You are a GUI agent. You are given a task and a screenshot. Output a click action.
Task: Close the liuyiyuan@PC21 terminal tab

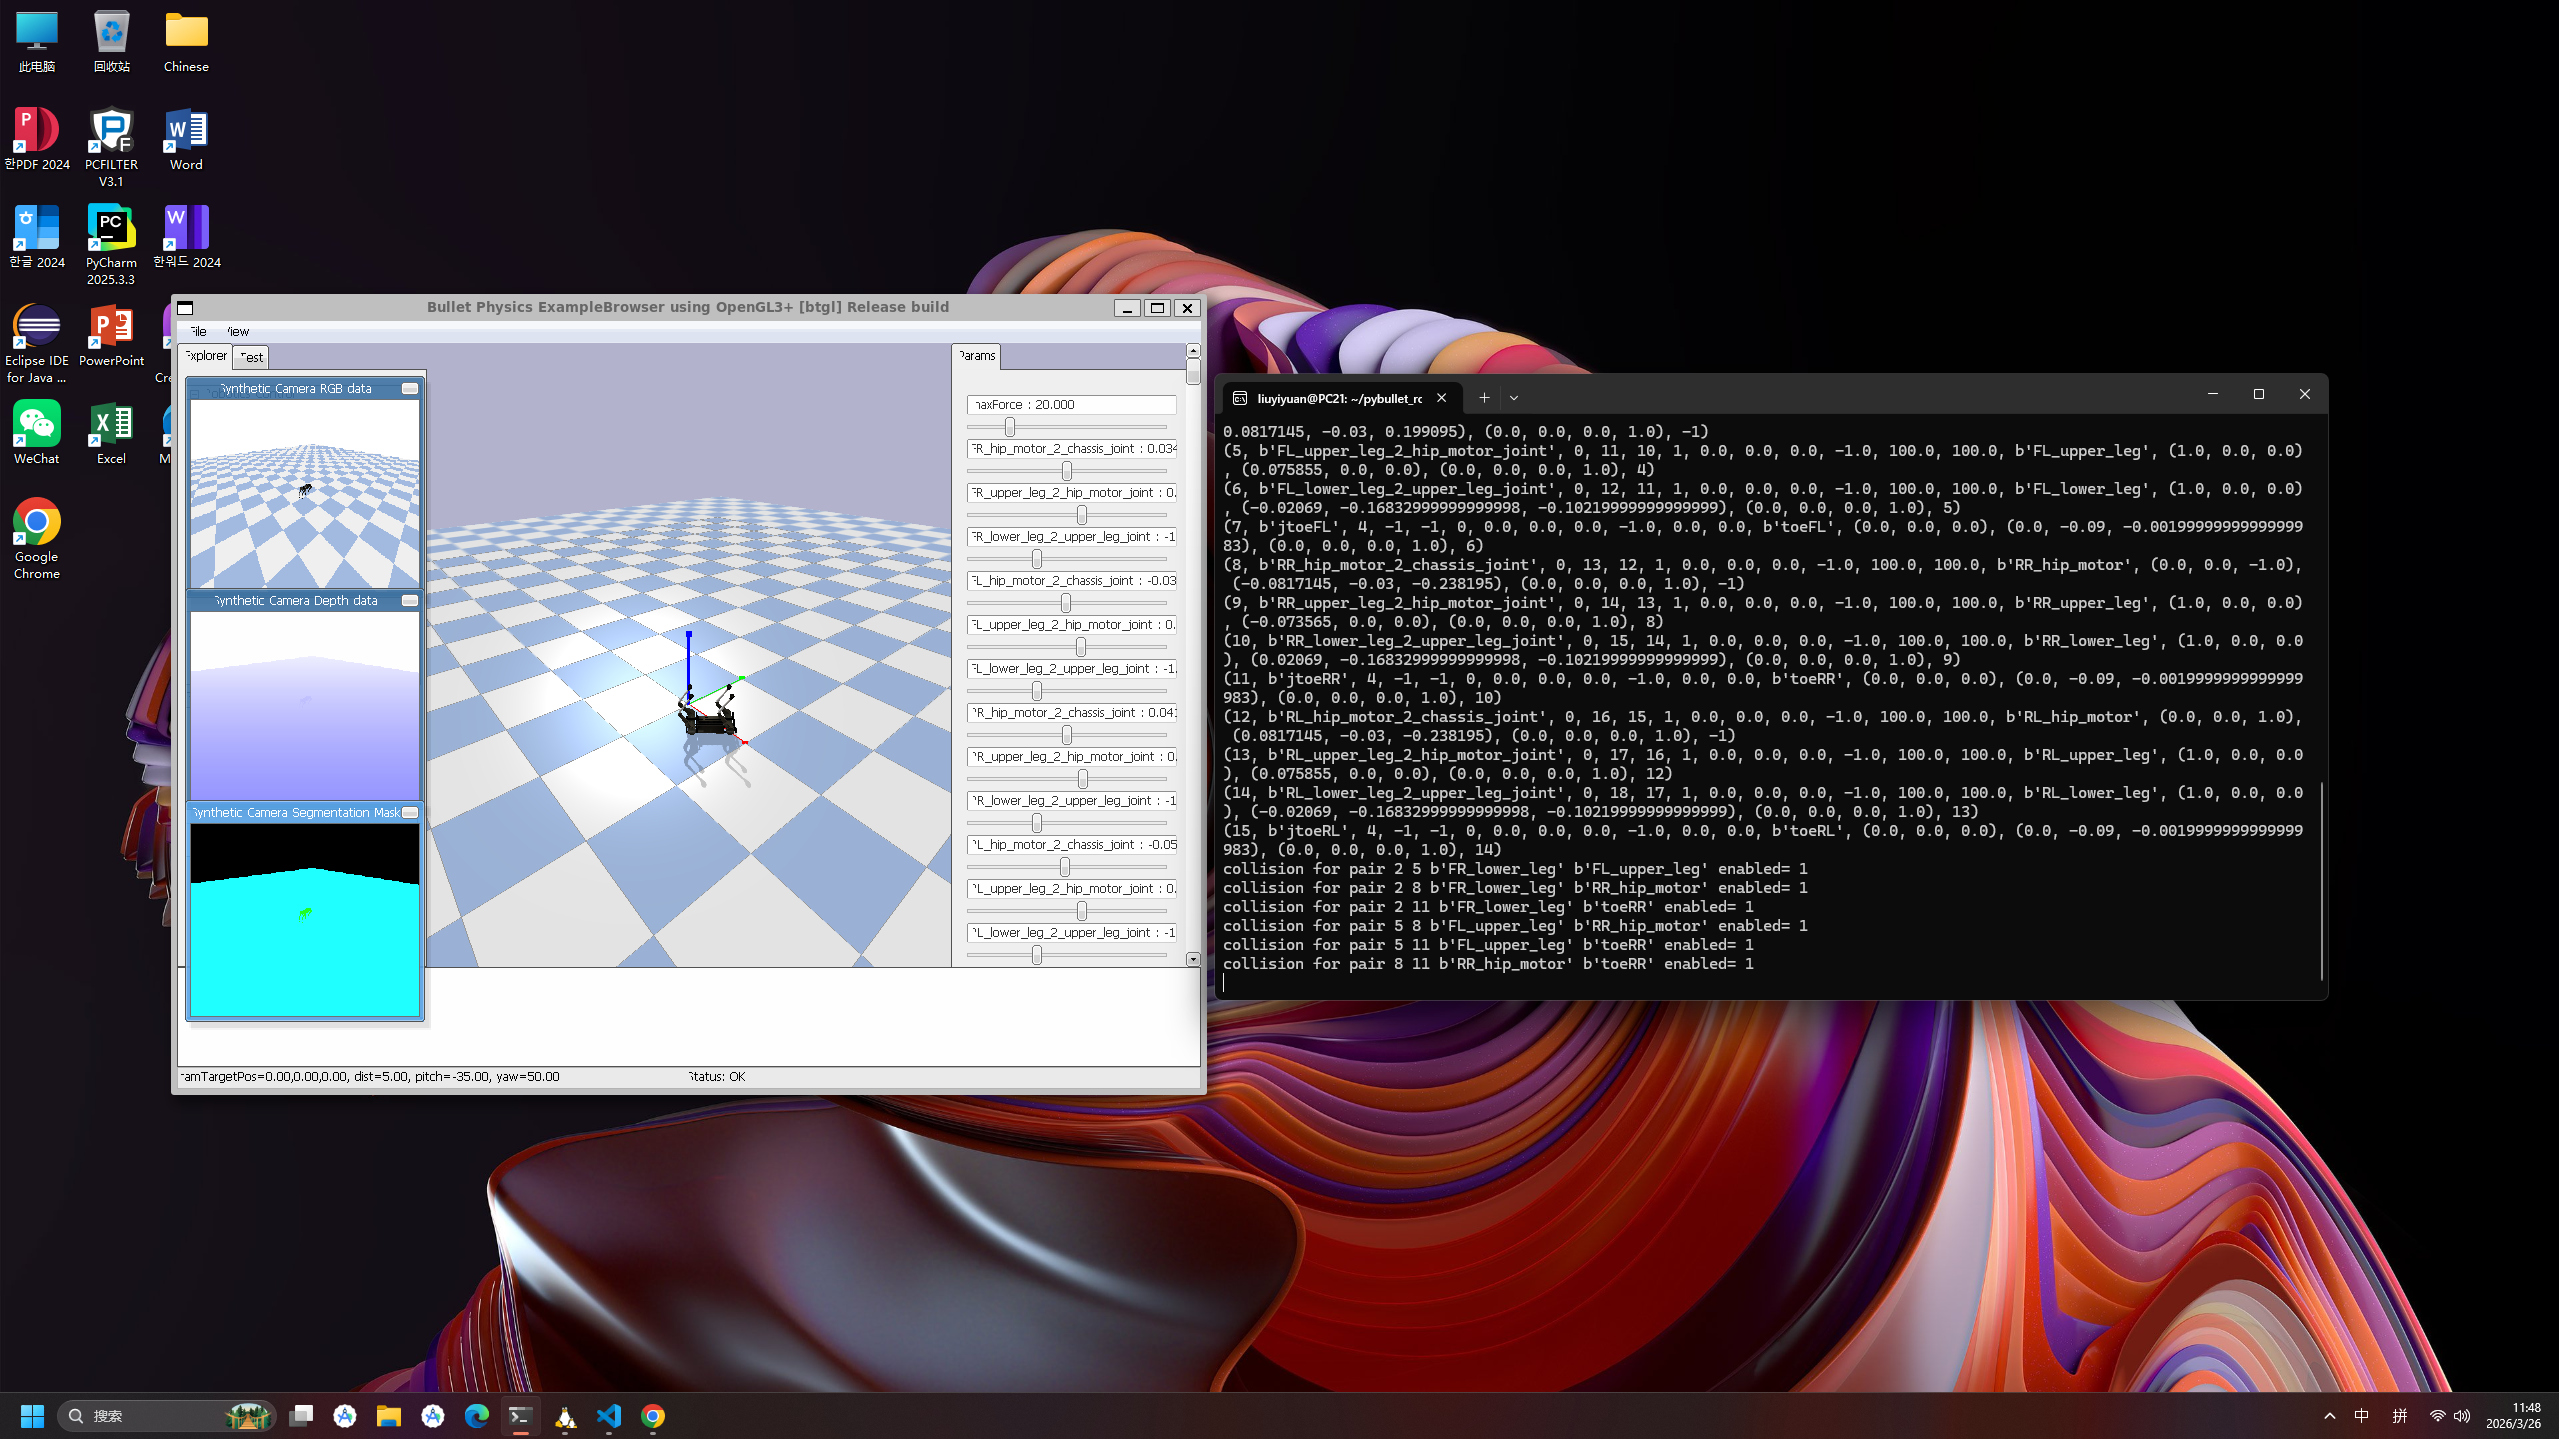(x=1441, y=398)
